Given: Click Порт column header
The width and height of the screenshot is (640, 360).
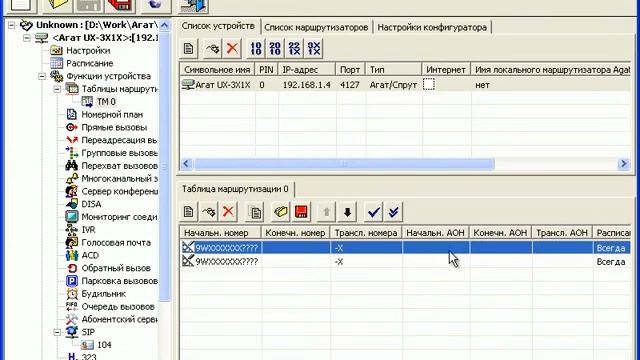Looking at the screenshot, I should tap(350, 70).
